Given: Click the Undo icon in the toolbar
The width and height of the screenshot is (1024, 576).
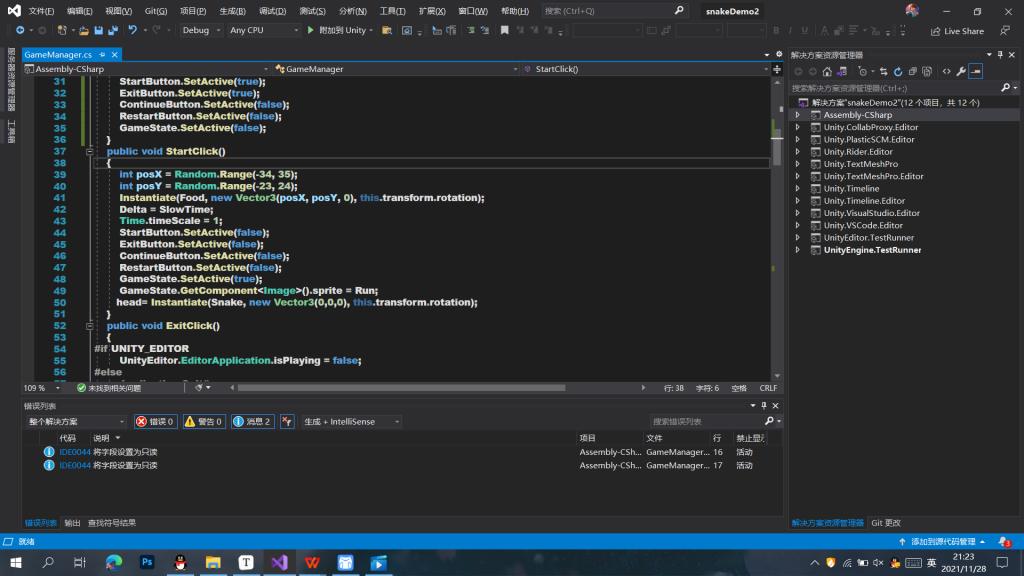Looking at the screenshot, I should (x=132, y=31).
